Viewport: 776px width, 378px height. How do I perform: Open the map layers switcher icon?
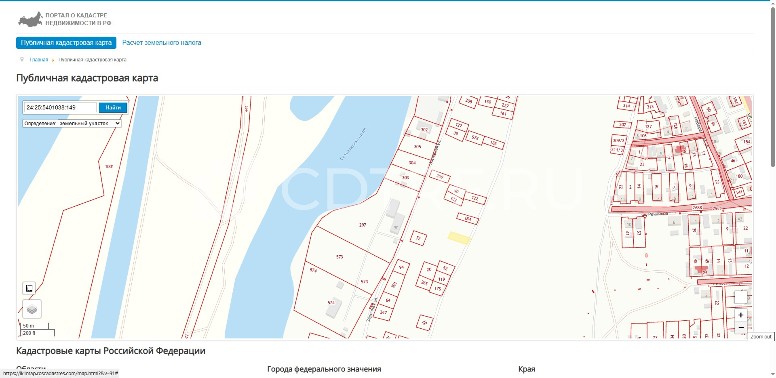click(x=32, y=309)
